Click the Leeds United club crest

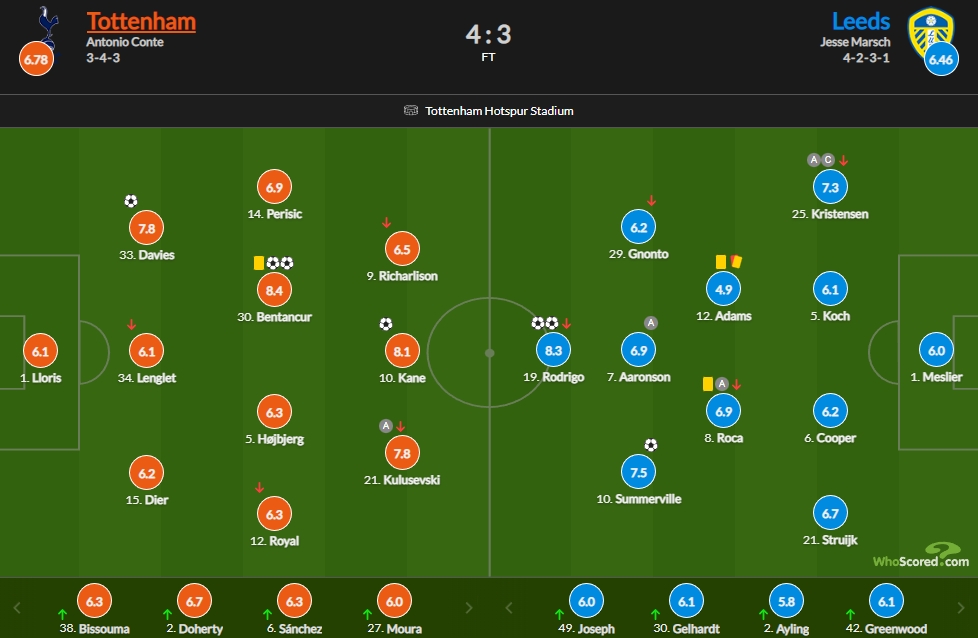[x=931, y=31]
